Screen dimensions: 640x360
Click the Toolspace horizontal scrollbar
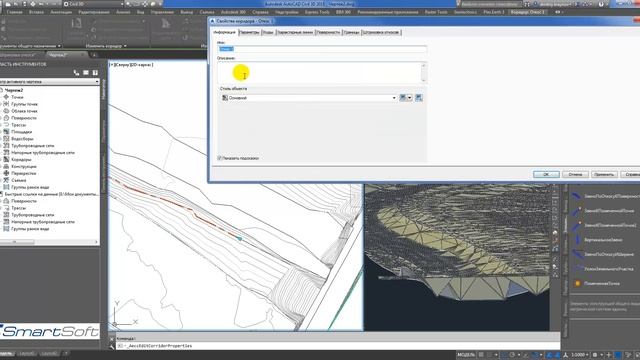click(x=50, y=242)
